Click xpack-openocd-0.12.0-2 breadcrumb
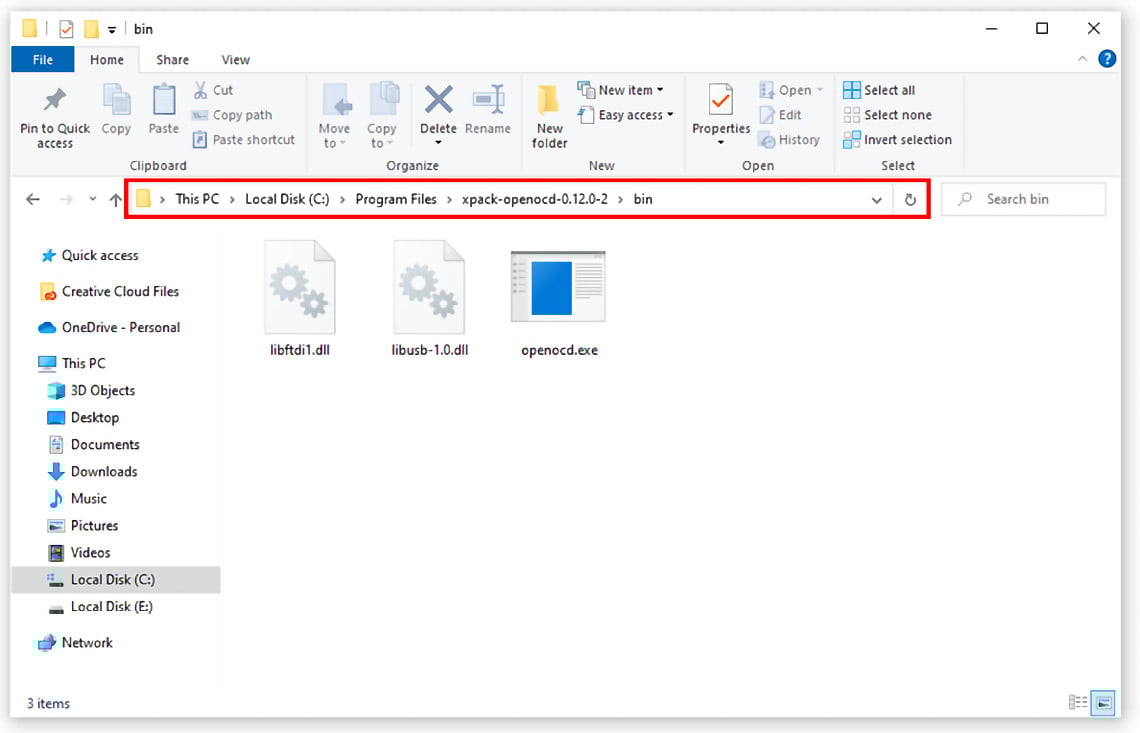This screenshot has height=733, width=1140. [x=534, y=199]
